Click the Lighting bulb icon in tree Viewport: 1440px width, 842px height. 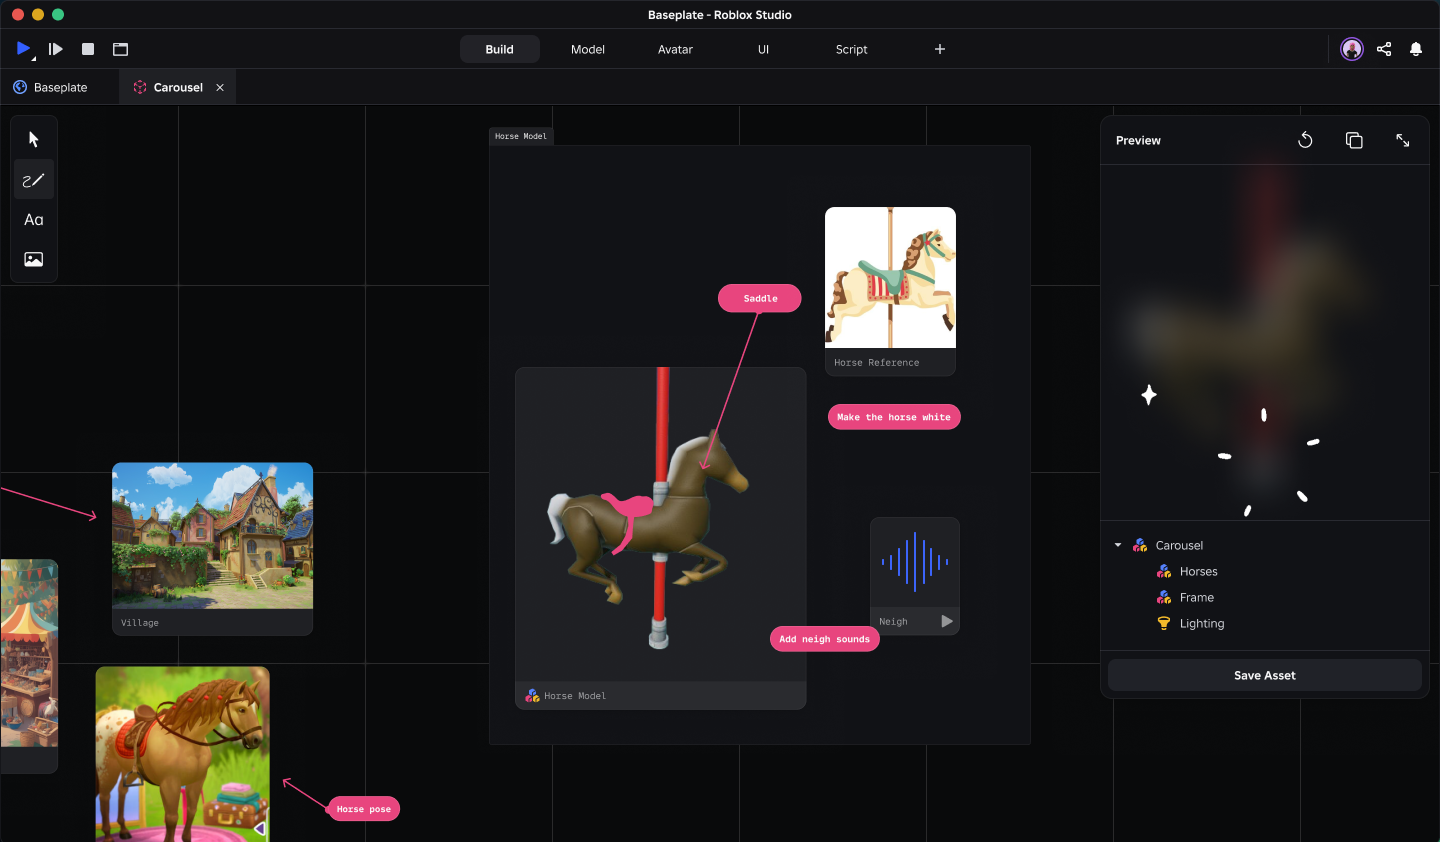point(1164,623)
